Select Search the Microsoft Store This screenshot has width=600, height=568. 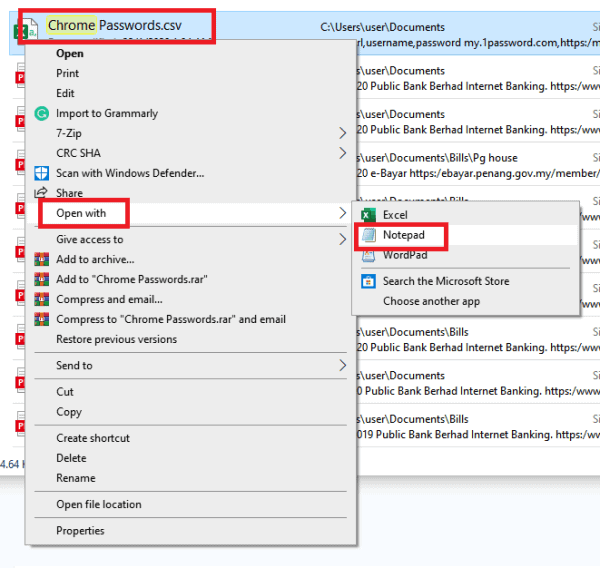pos(446,281)
